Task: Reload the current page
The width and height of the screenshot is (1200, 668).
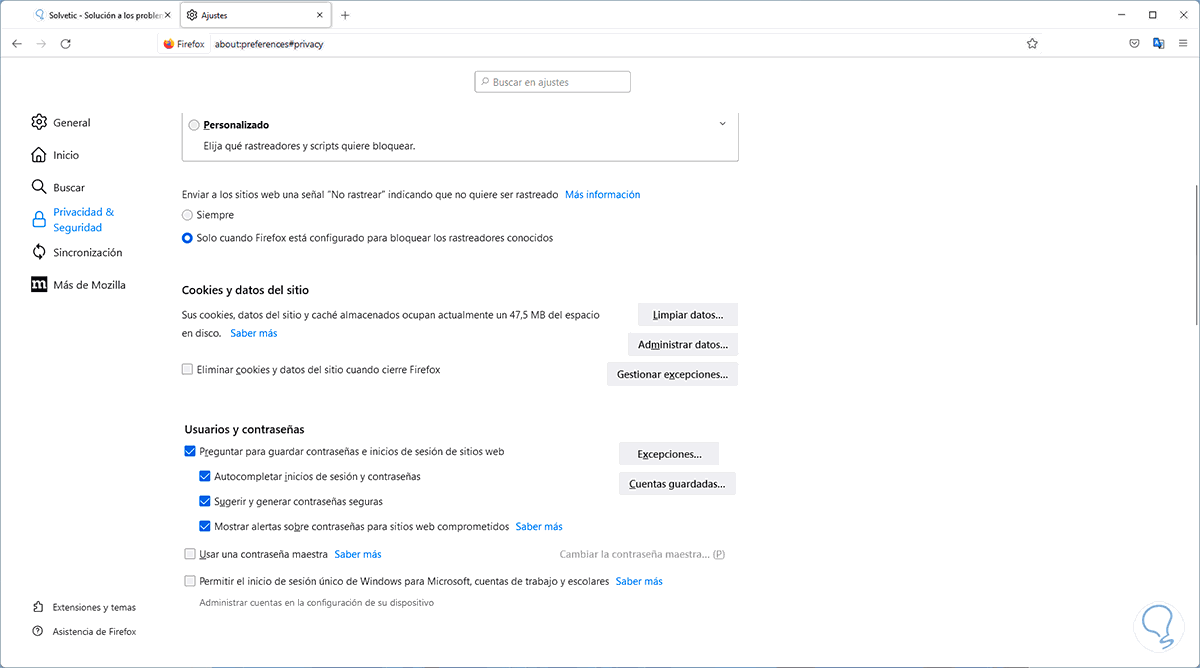Action: [66, 44]
